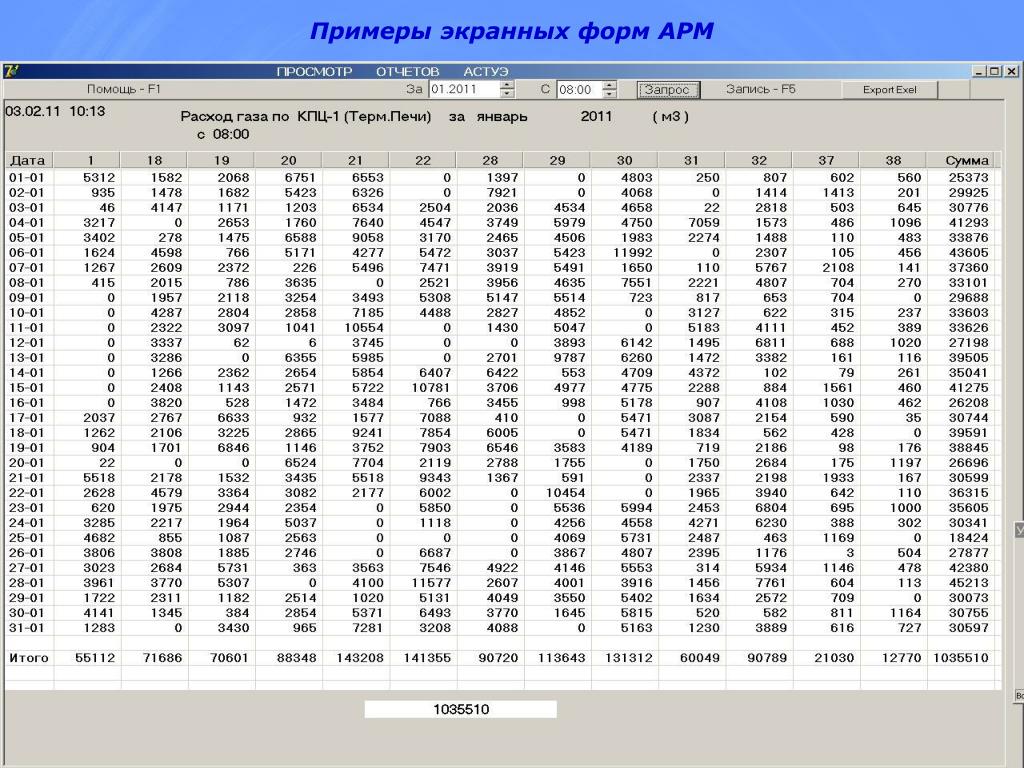Click total 143208 in Итого row
Image resolution: width=1024 pixels, height=768 pixels.
359,658
